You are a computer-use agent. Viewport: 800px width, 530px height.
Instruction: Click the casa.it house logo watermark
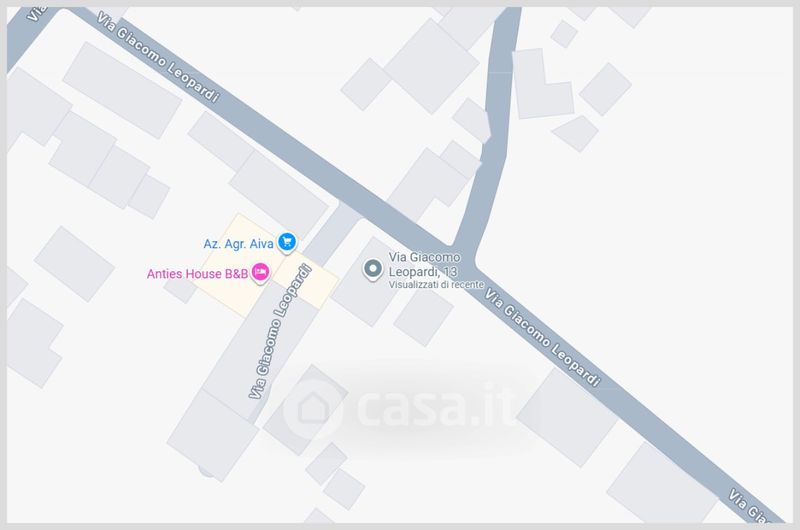pos(312,409)
